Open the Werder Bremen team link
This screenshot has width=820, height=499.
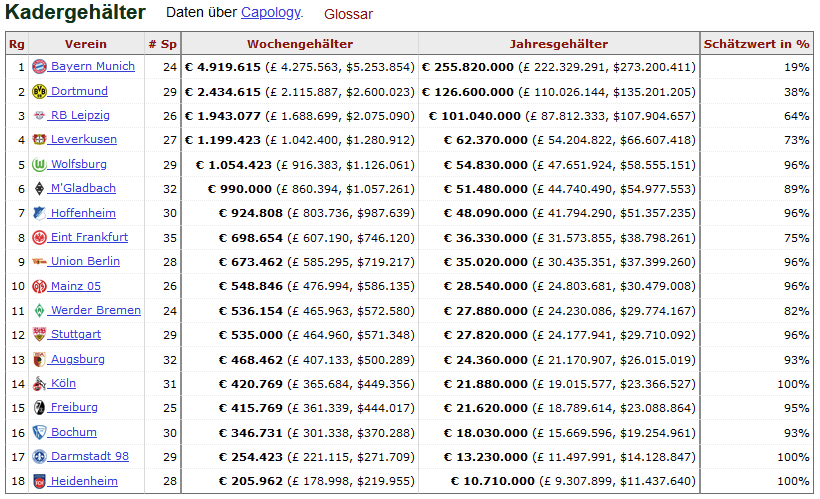pos(96,310)
